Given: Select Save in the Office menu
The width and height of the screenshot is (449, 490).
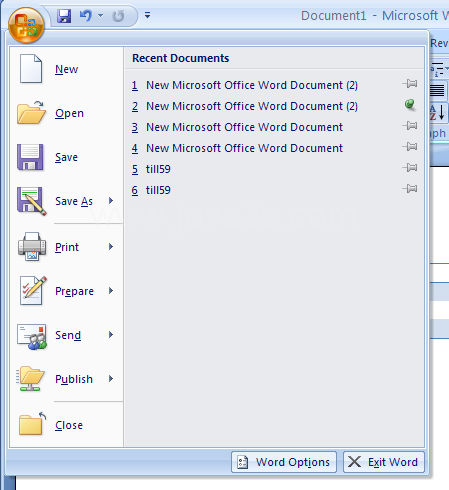Looking at the screenshot, I should pyautogui.click(x=66, y=157).
